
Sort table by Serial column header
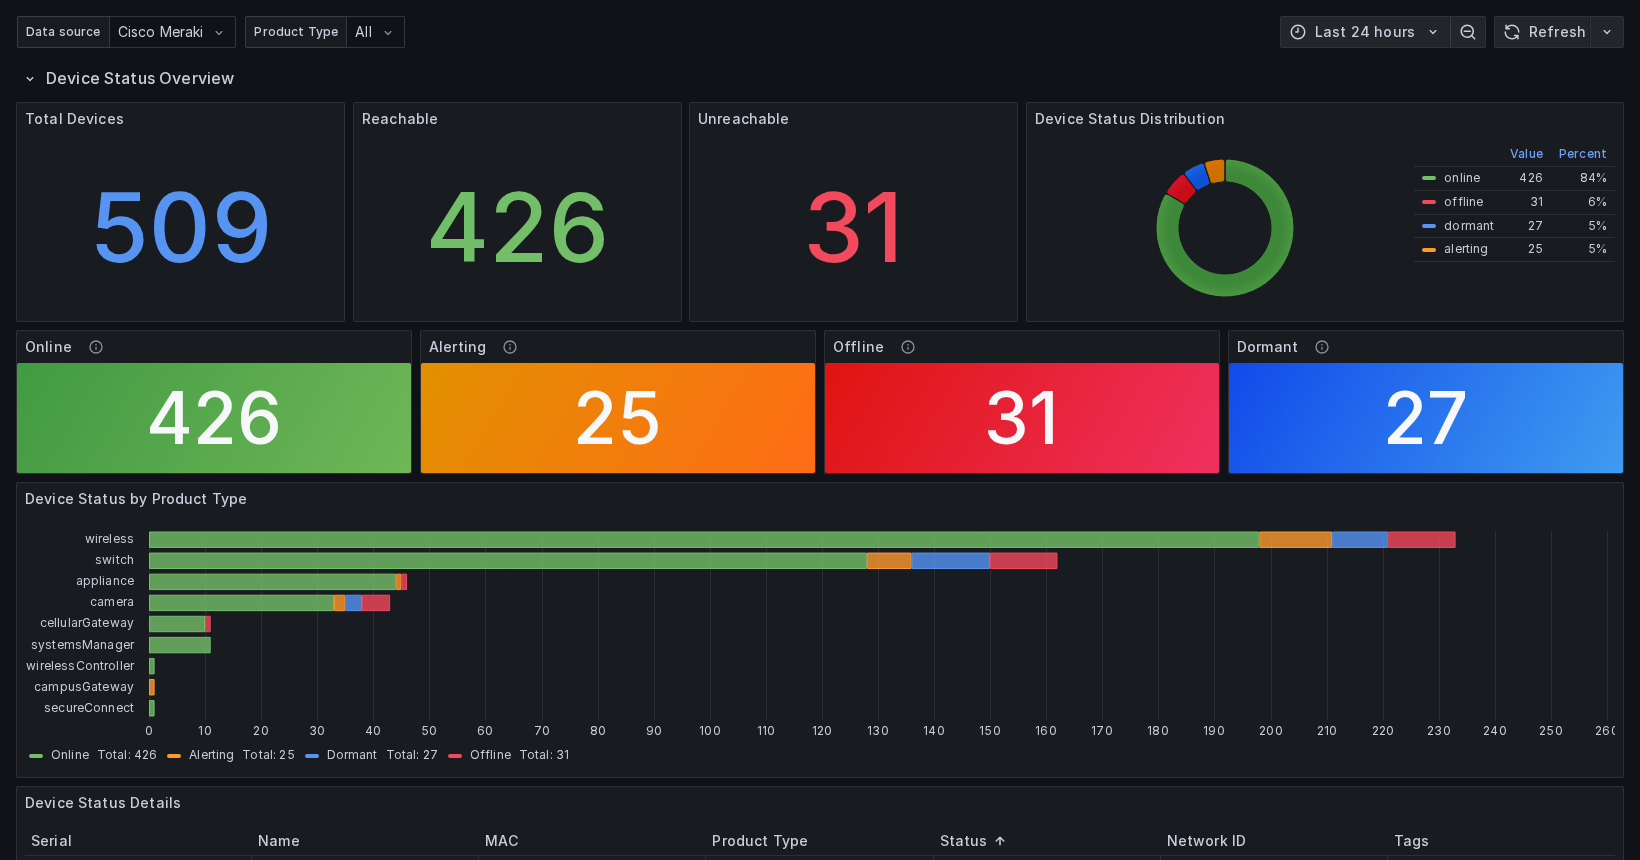coord(51,841)
